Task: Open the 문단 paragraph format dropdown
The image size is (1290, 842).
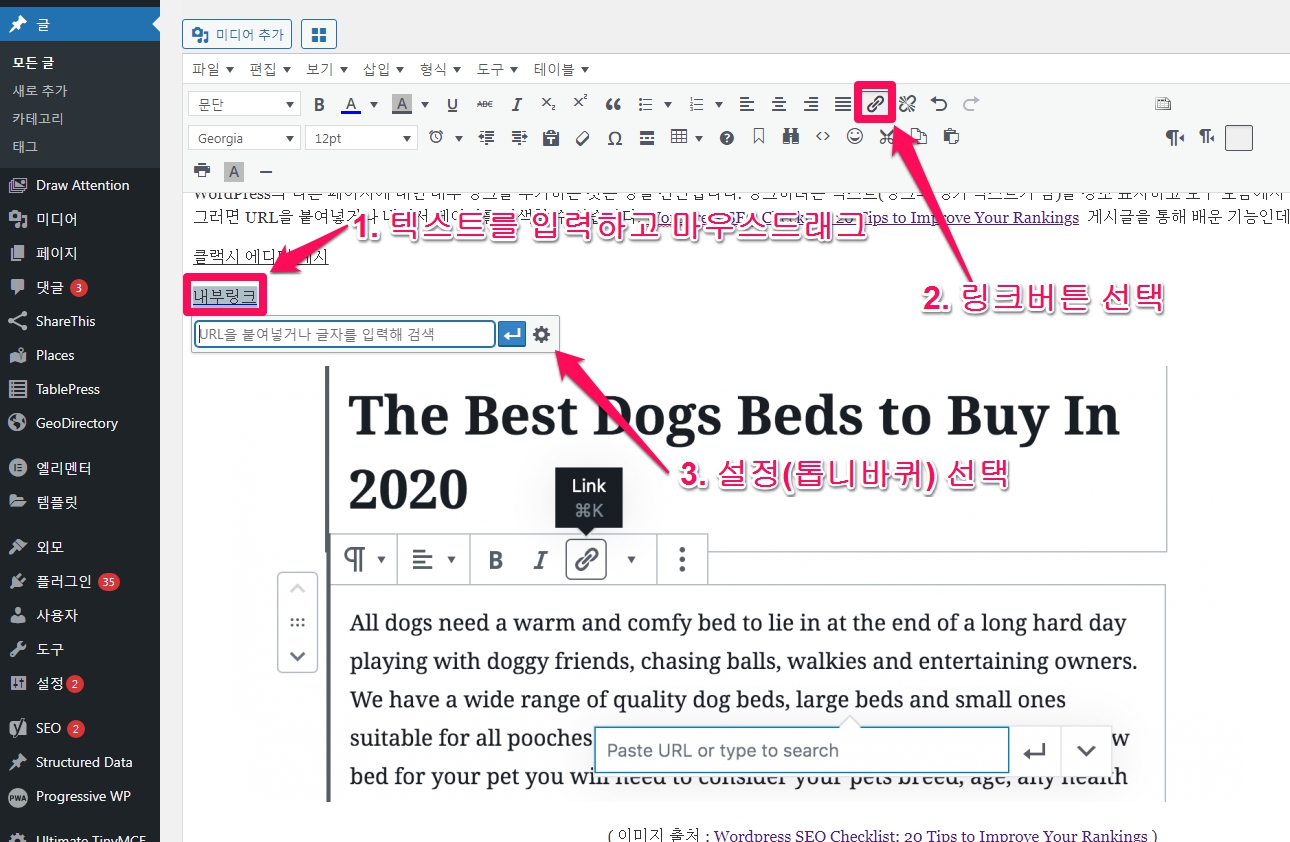Action: (x=244, y=104)
